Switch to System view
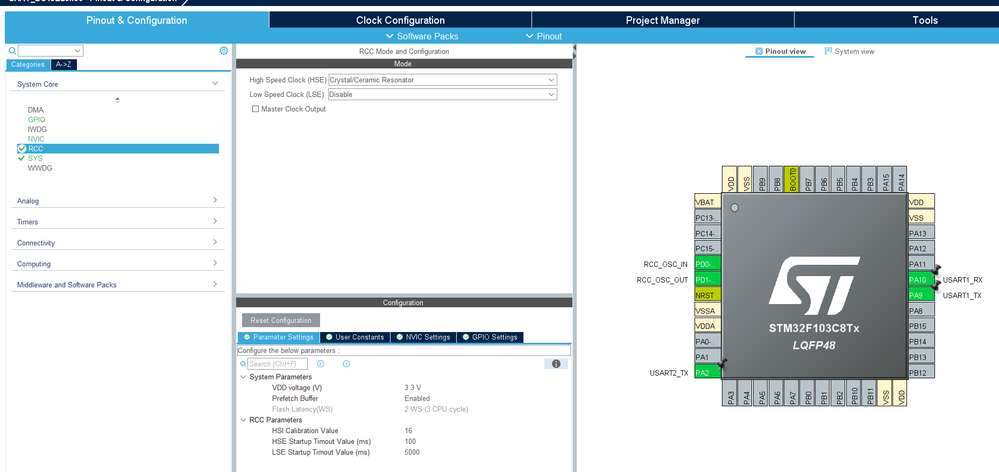Viewport: 999px width, 472px height. point(849,51)
